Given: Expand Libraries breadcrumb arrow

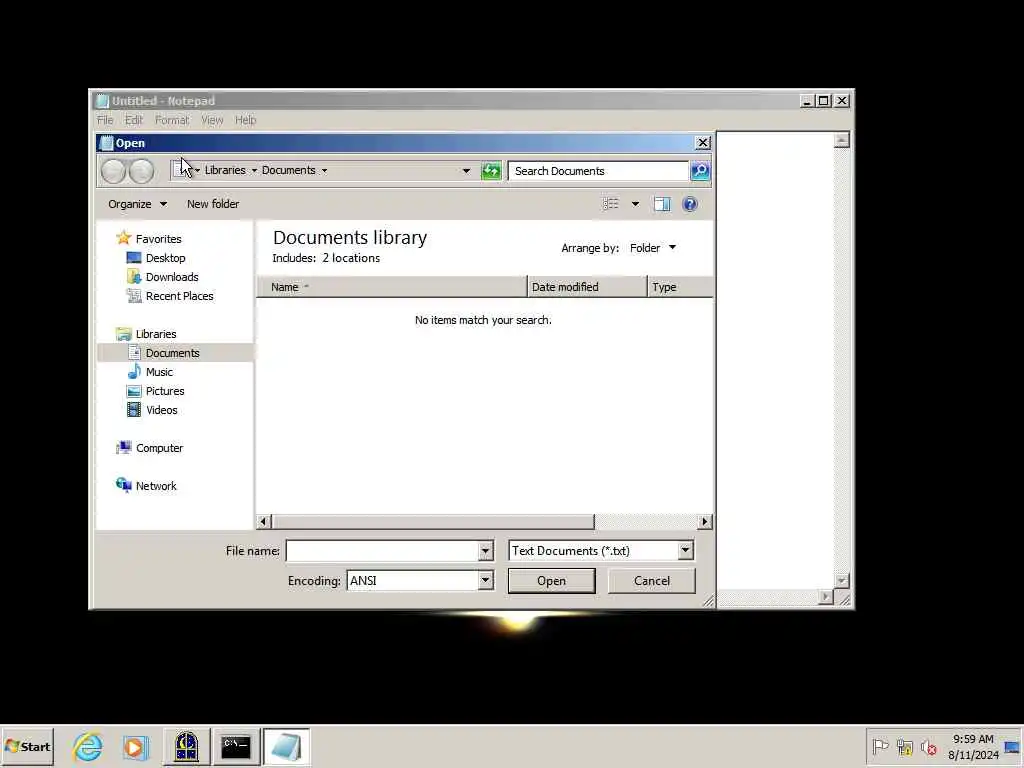Looking at the screenshot, I should (254, 170).
